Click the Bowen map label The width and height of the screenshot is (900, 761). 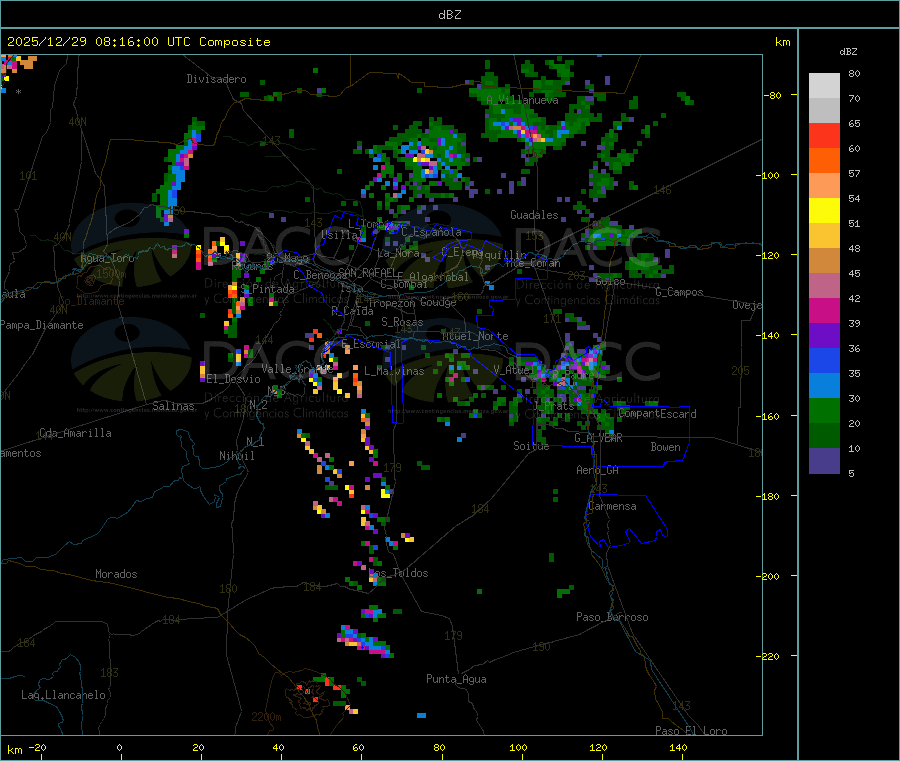click(x=666, y=447)
